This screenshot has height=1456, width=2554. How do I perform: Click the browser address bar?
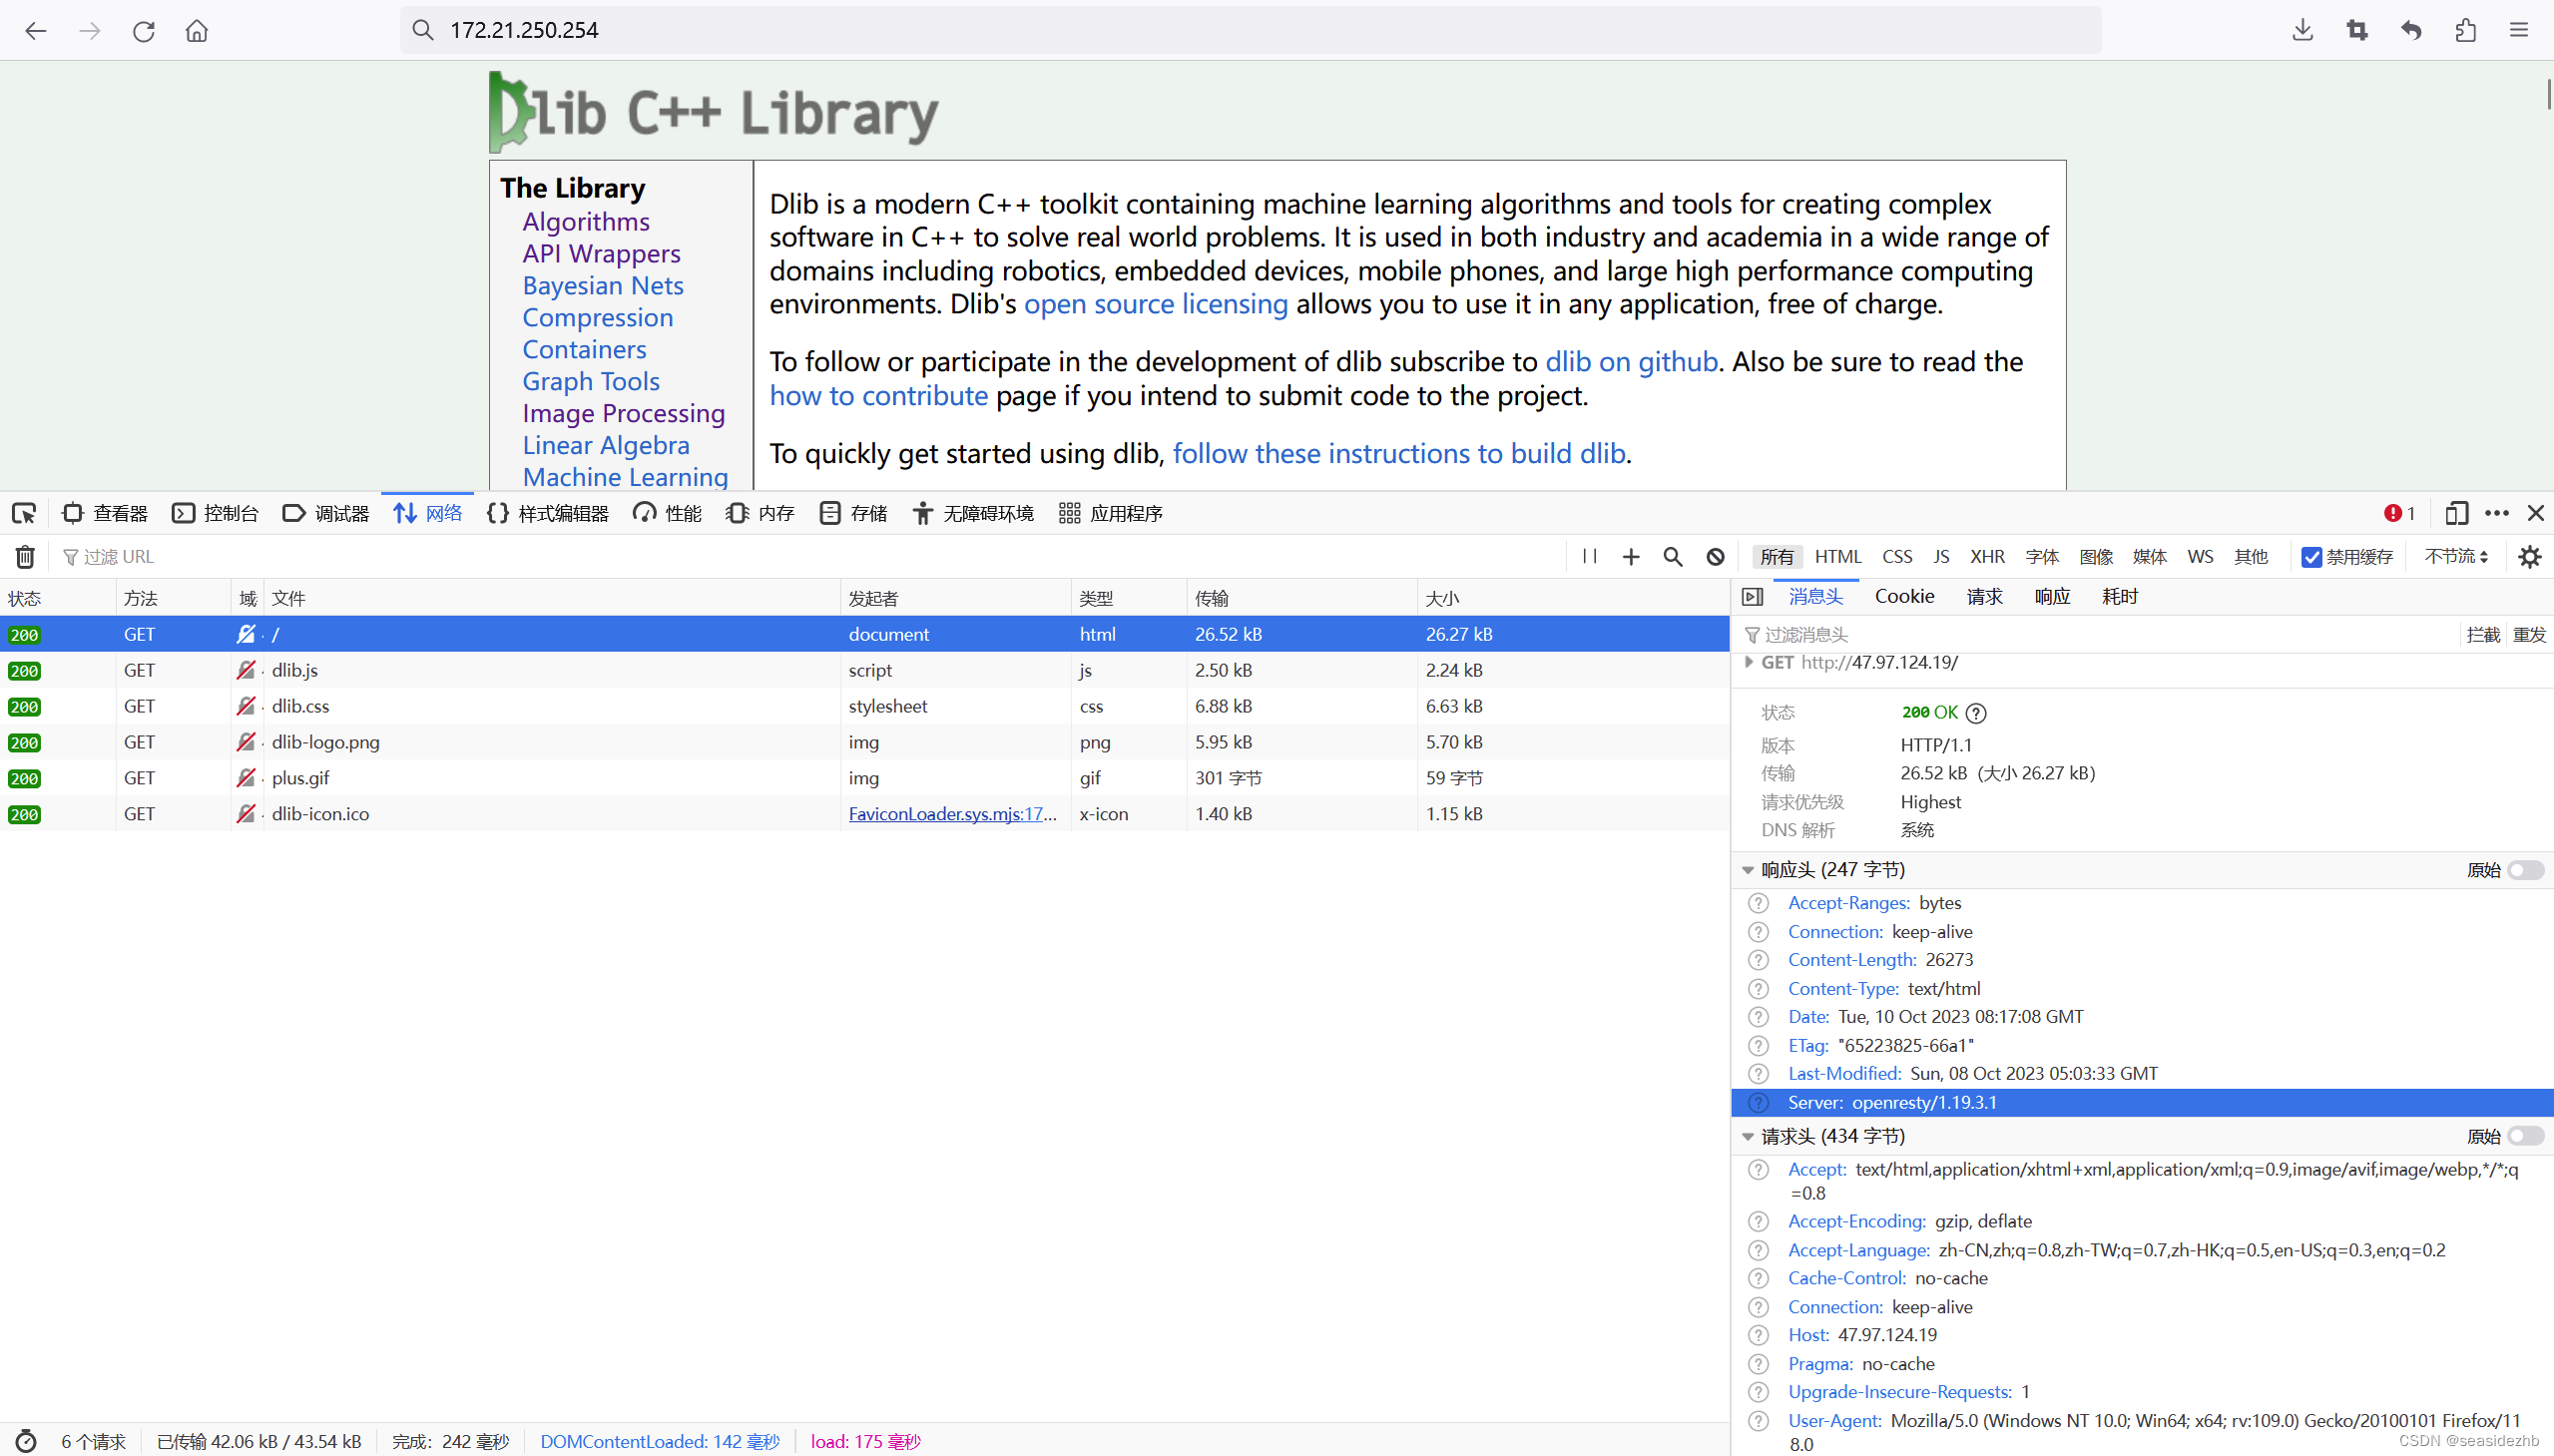[x=1250, y=30]
